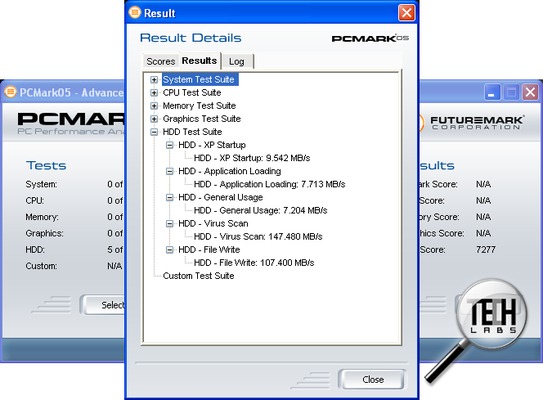Screen dimensions: 543x400
Task: Select the HDD - Application Loading parent row
Action: pyautogui.click(x=230, y=171)
